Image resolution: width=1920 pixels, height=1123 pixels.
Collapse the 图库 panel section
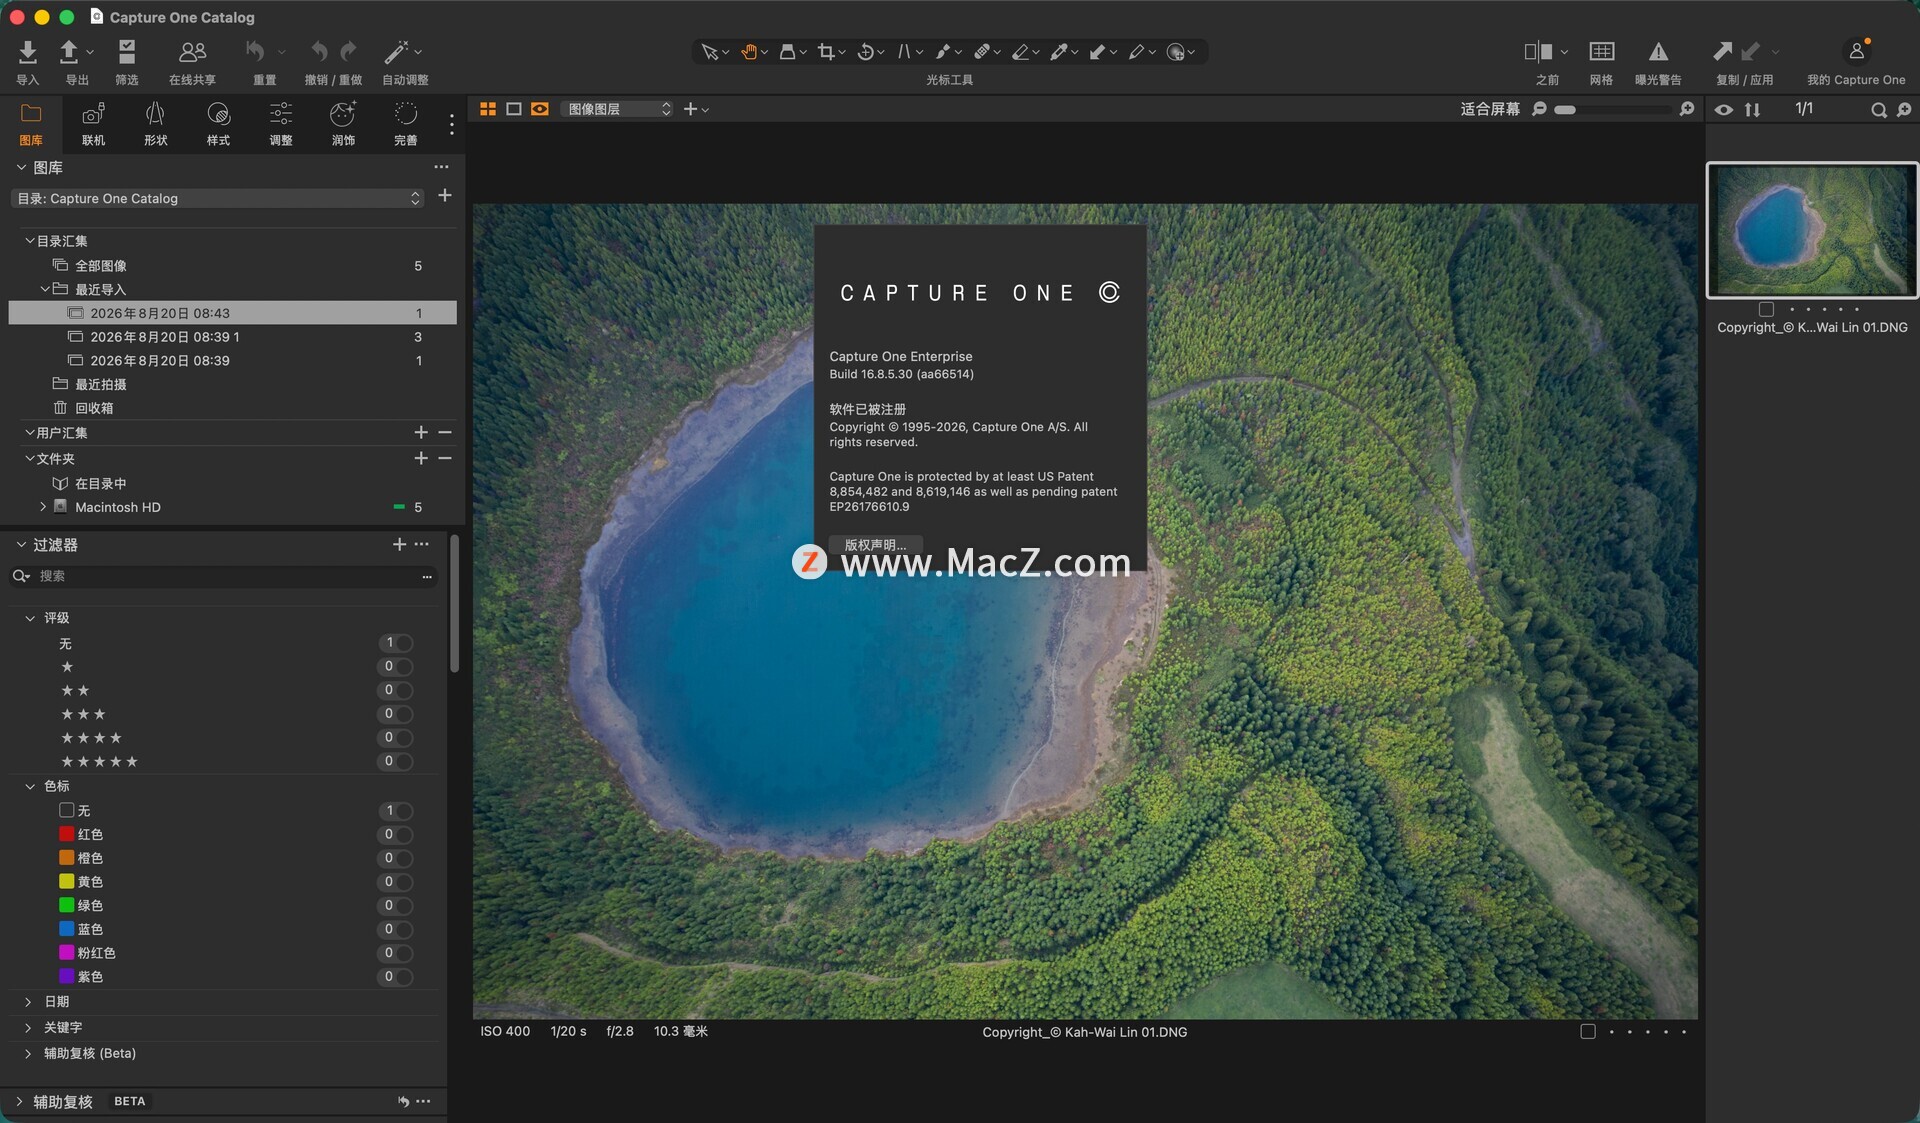point(21,167)
